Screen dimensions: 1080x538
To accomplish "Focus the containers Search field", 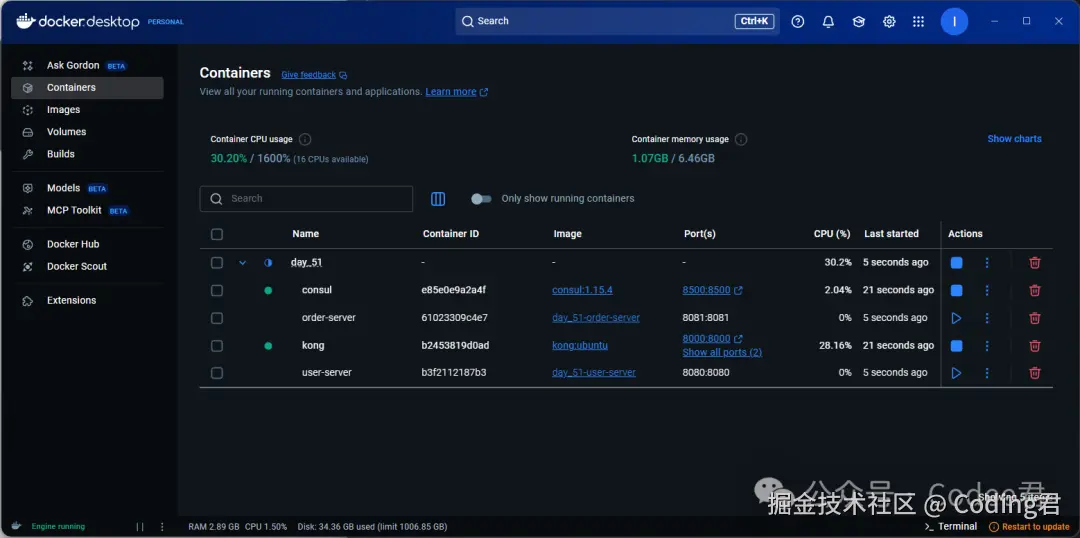I will click(307, 198).
